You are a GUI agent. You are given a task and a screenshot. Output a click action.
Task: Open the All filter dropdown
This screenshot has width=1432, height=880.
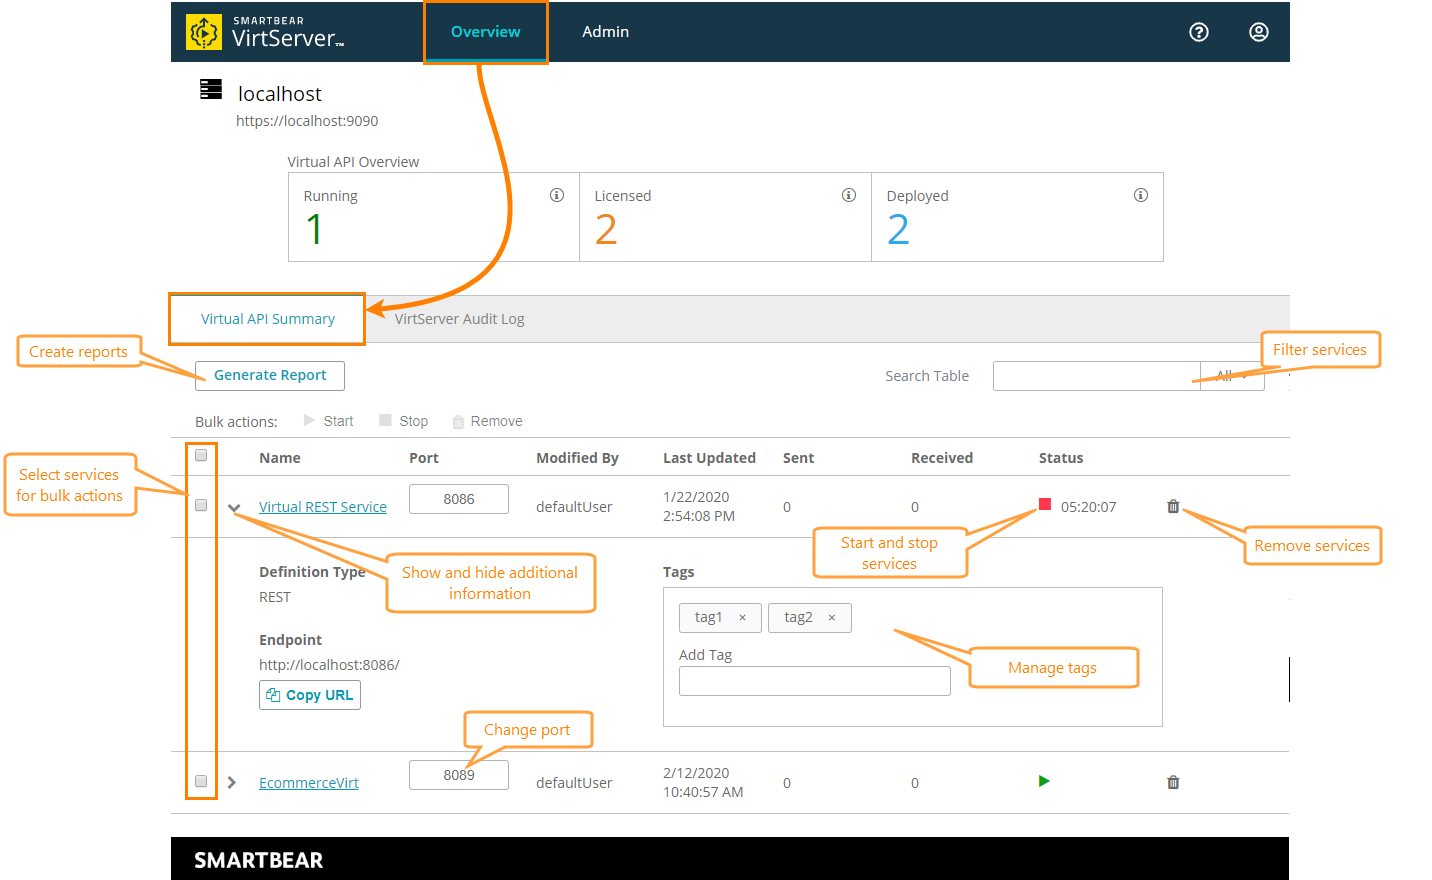[1232, 376]
